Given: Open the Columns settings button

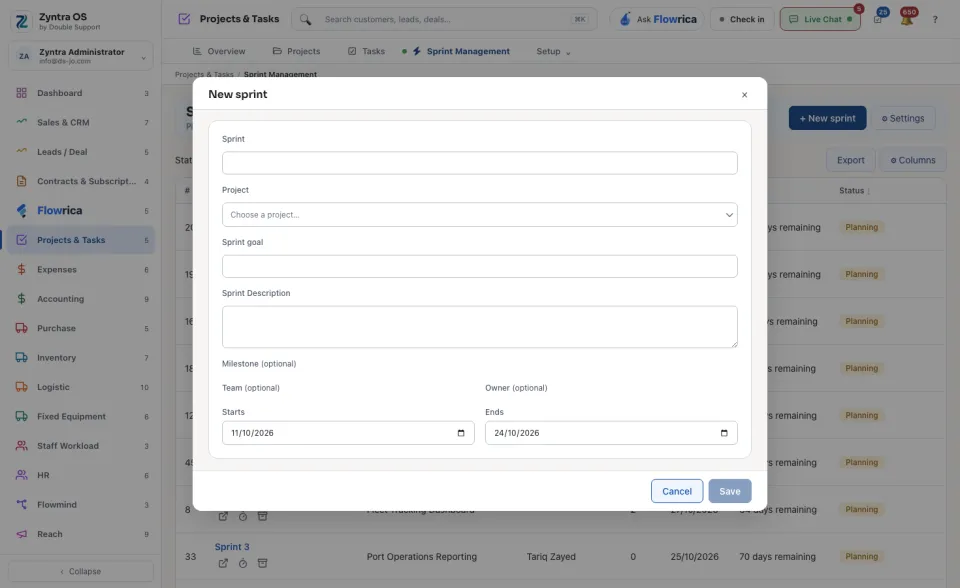Looking at the screenshot, I should [913, 160].
